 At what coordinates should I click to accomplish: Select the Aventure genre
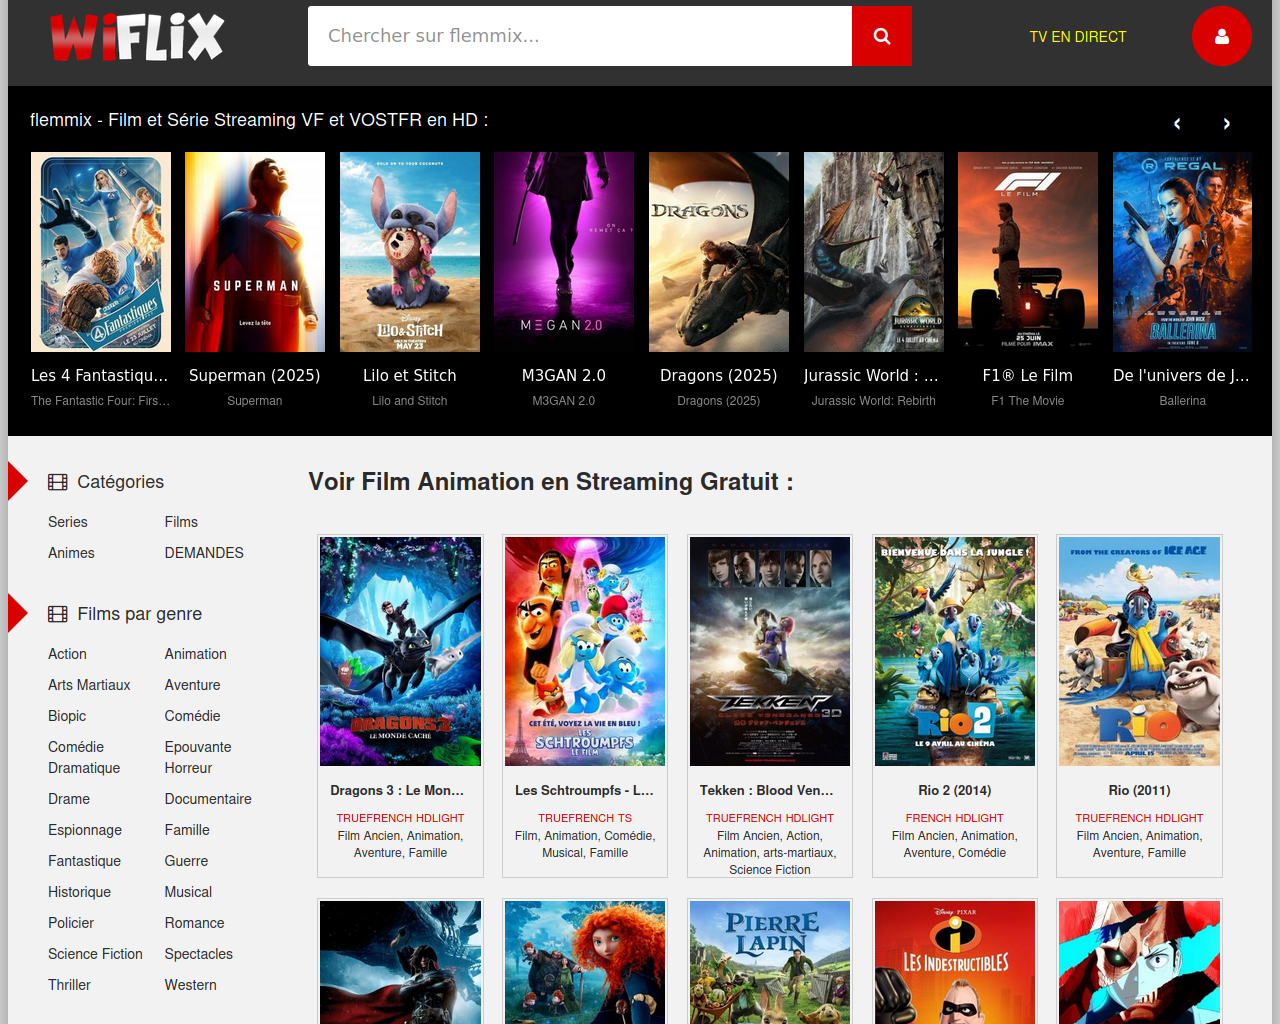click(193, 685)
